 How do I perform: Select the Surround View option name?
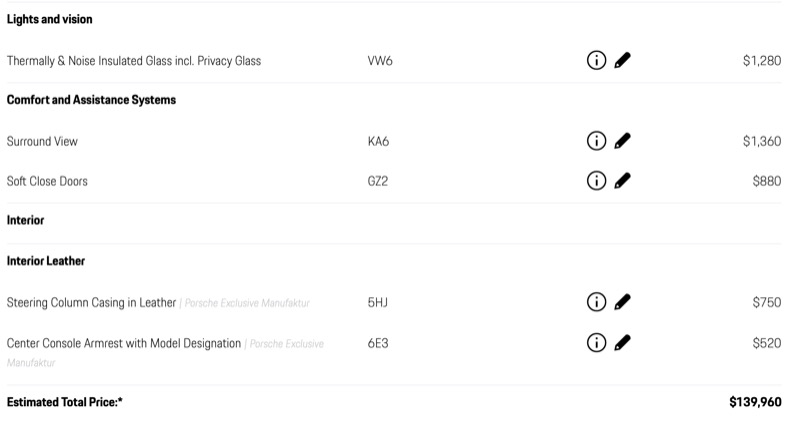click(x=42, y=141)
